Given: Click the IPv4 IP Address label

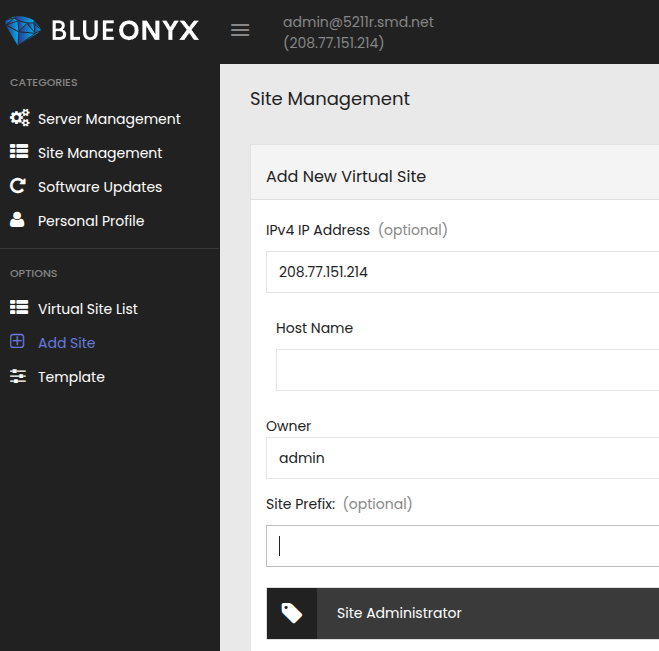Looking at the screenshot, I should [x=318, y=230].
